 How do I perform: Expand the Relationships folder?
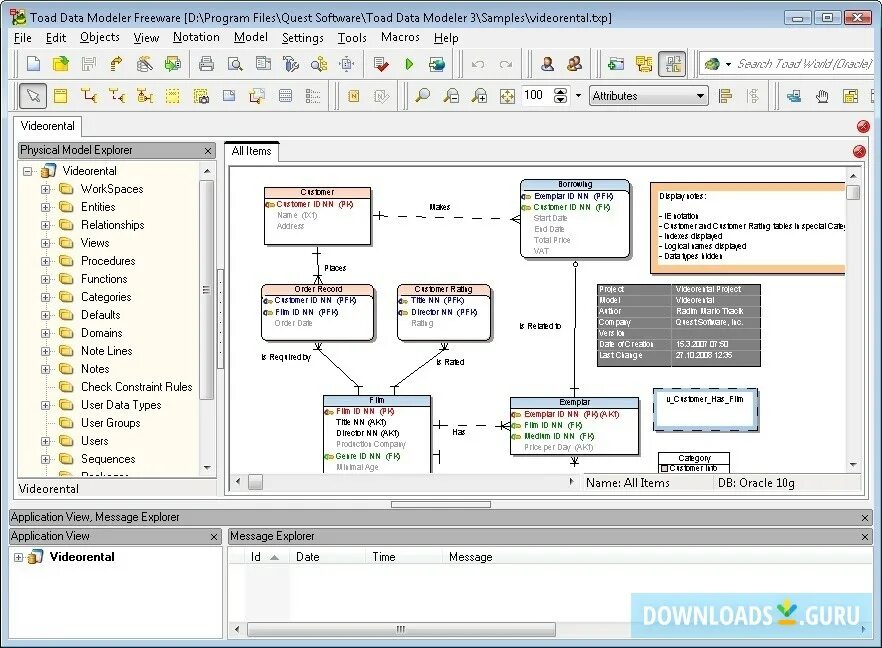(46, 226)
